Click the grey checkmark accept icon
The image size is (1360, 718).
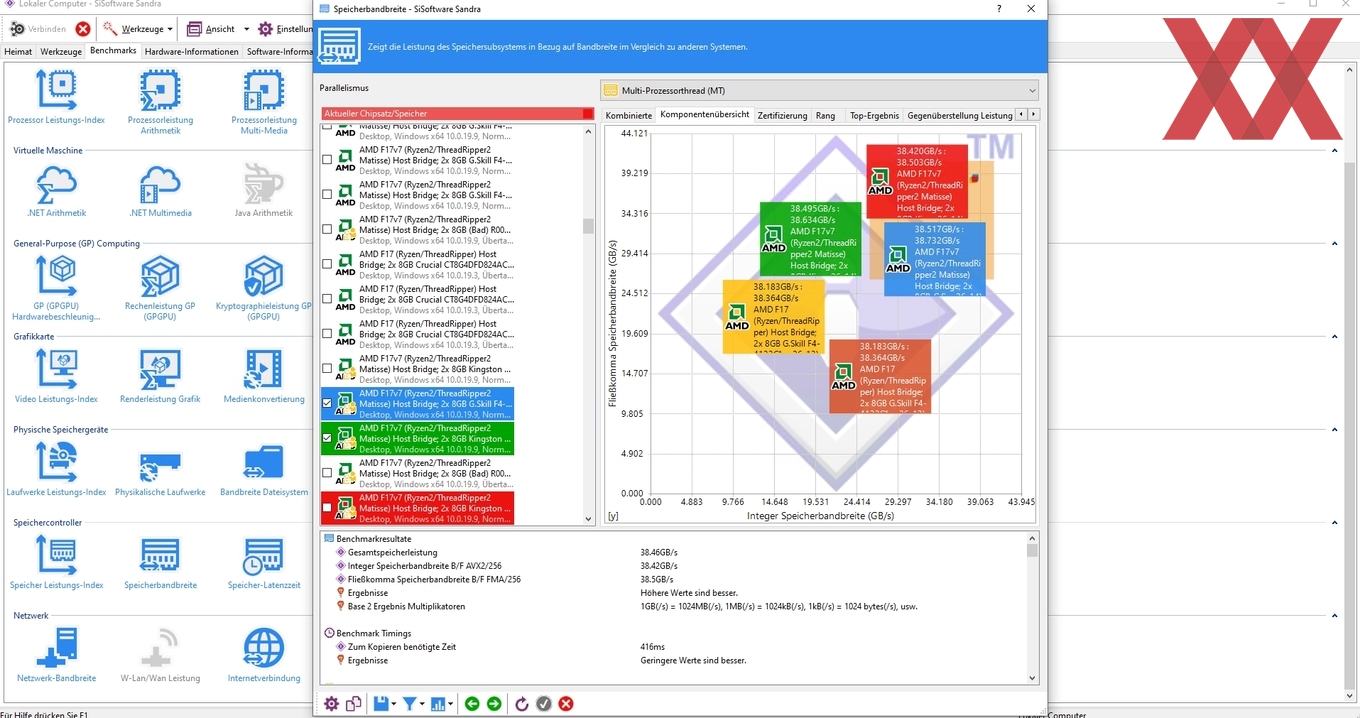(544, 704)
